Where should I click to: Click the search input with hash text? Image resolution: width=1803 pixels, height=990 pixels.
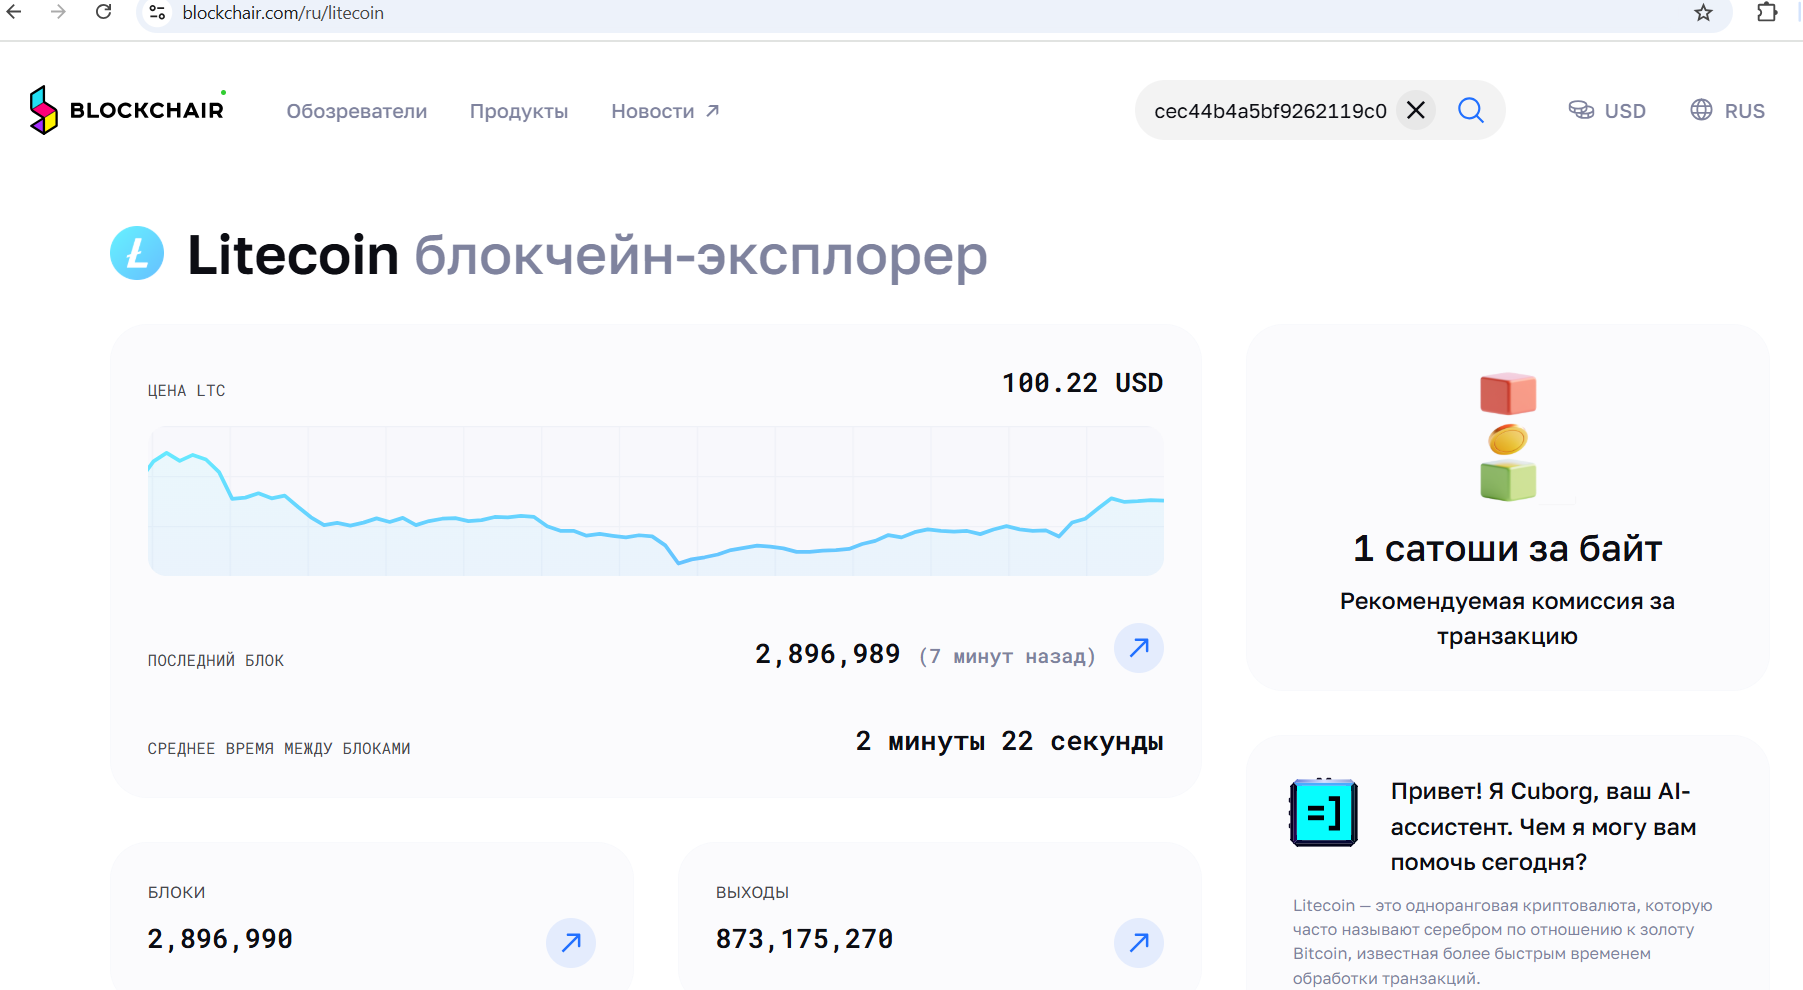pyautogui.click(x=1270, y=111)
